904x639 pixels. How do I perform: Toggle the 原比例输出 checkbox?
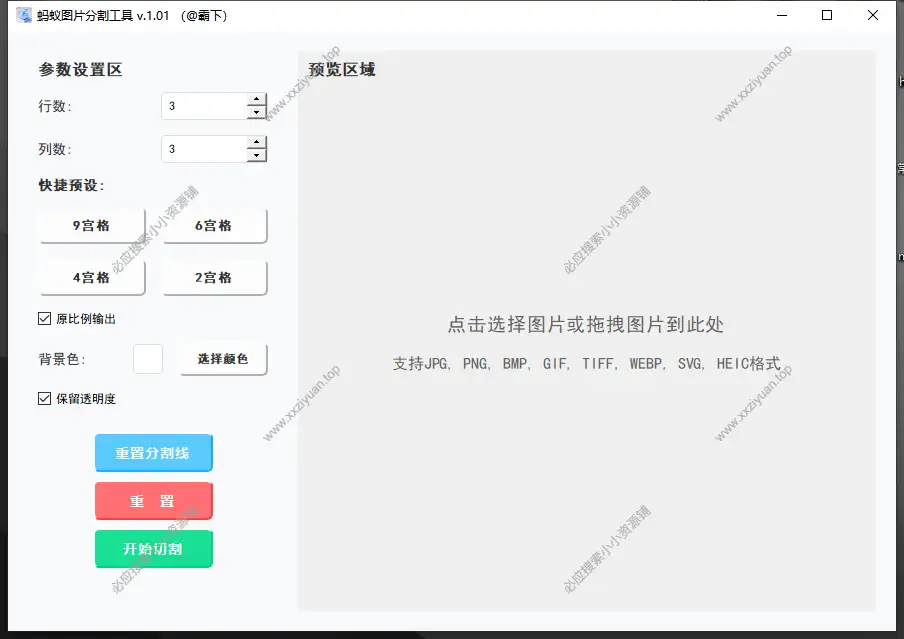point(42,317)
